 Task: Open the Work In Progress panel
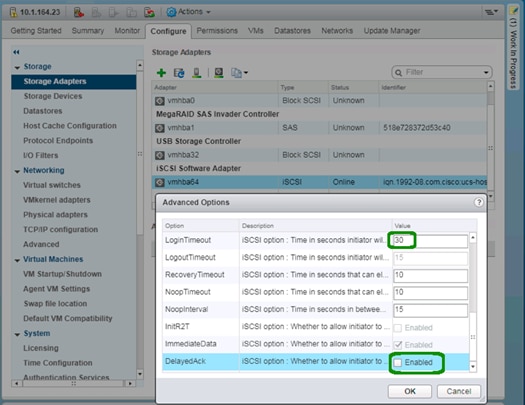click(x=513, y=47)
